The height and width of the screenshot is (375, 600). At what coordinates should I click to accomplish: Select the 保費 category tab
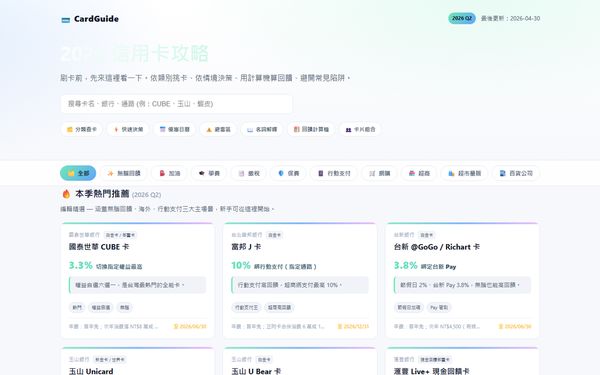click(x=288, y=173)
